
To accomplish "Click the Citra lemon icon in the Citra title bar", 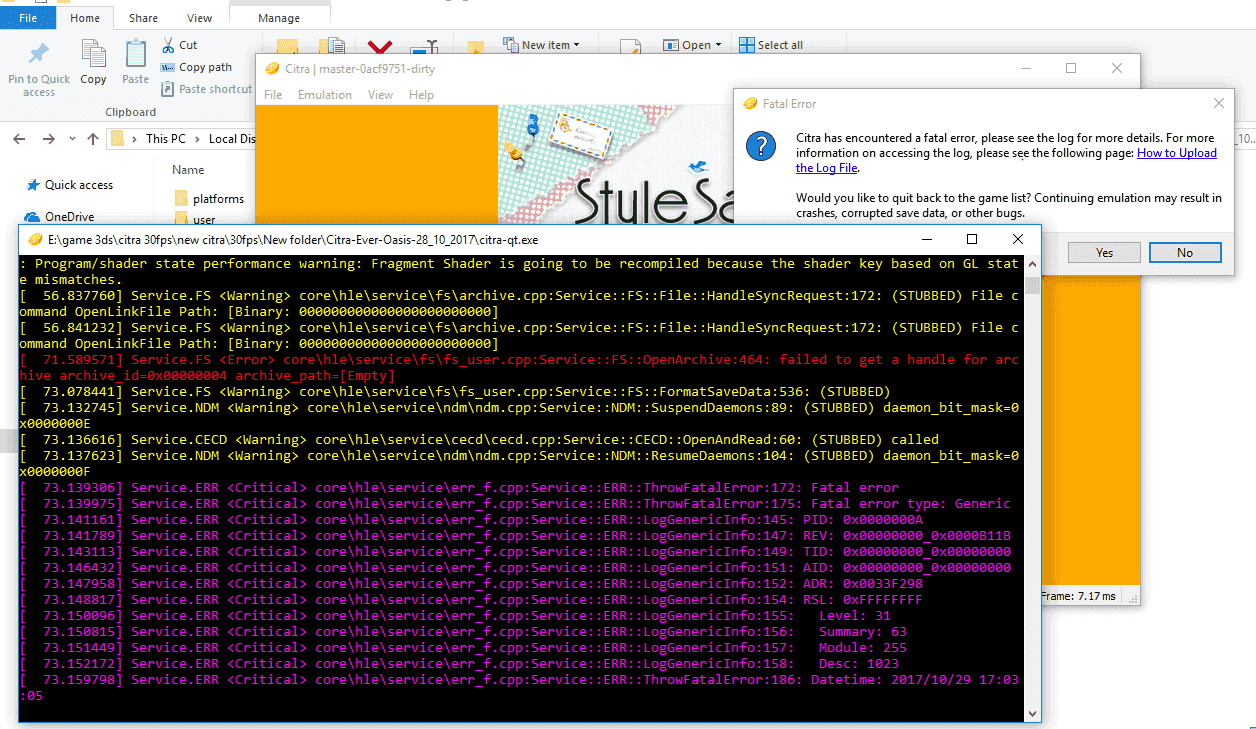I will click(272, 69).
